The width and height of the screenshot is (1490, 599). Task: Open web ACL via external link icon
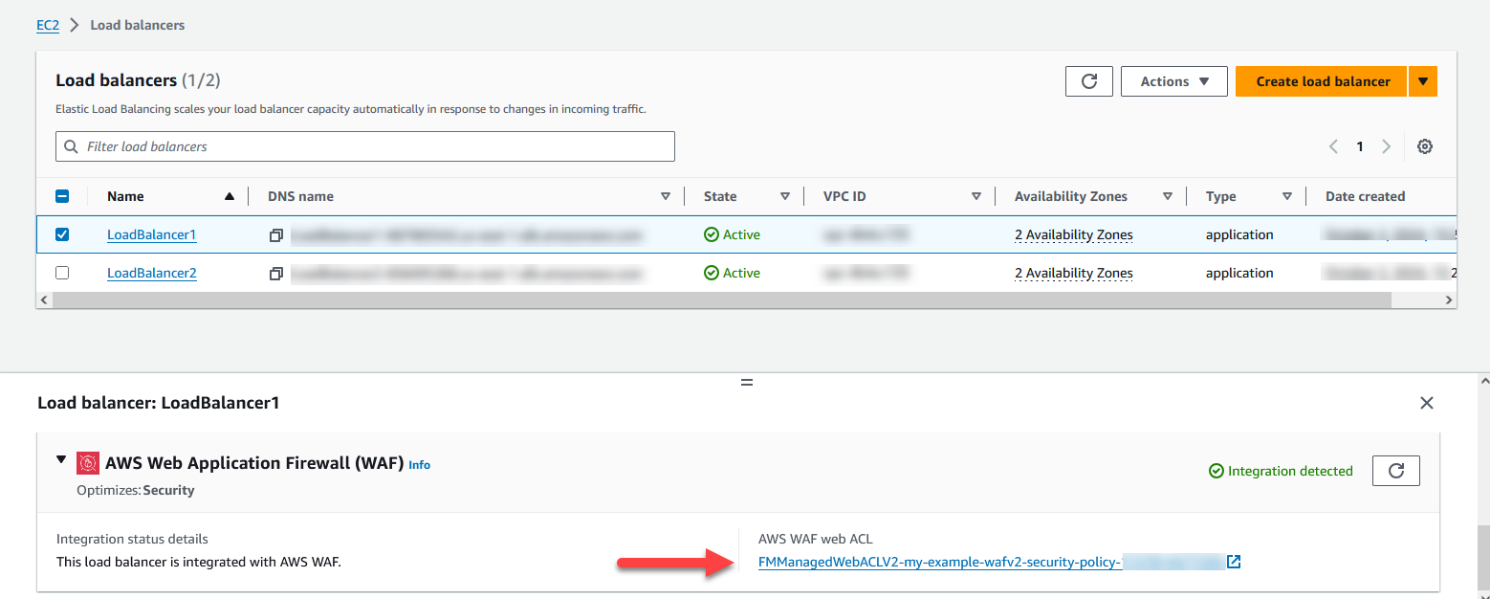pyautogui.click(x=1233, y=561)
